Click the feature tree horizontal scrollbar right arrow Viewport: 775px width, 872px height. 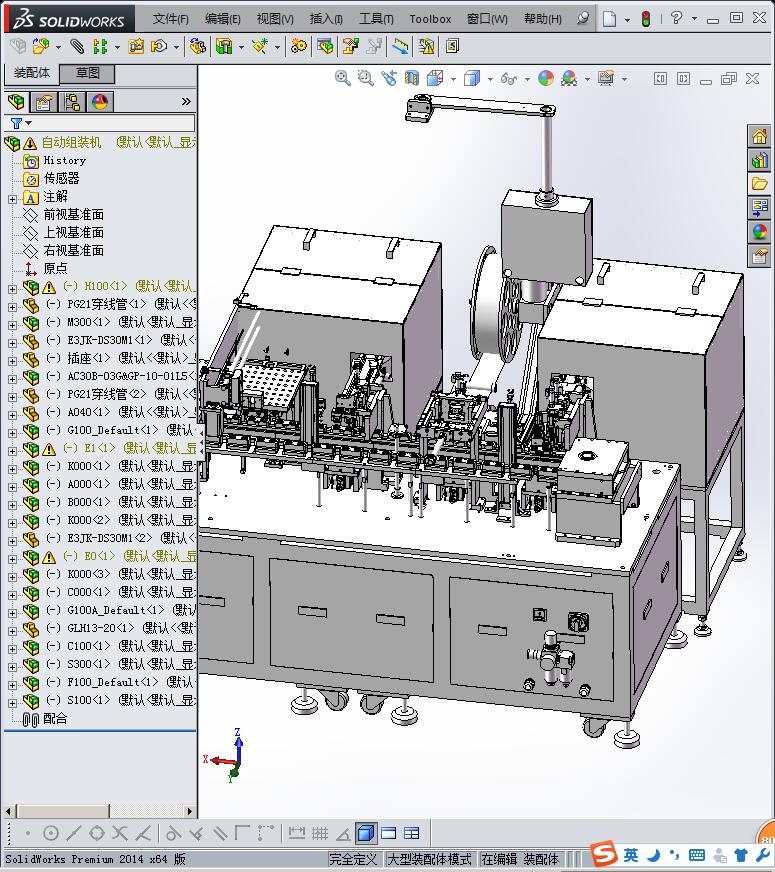pyautogui.click(x=190, y=811)
